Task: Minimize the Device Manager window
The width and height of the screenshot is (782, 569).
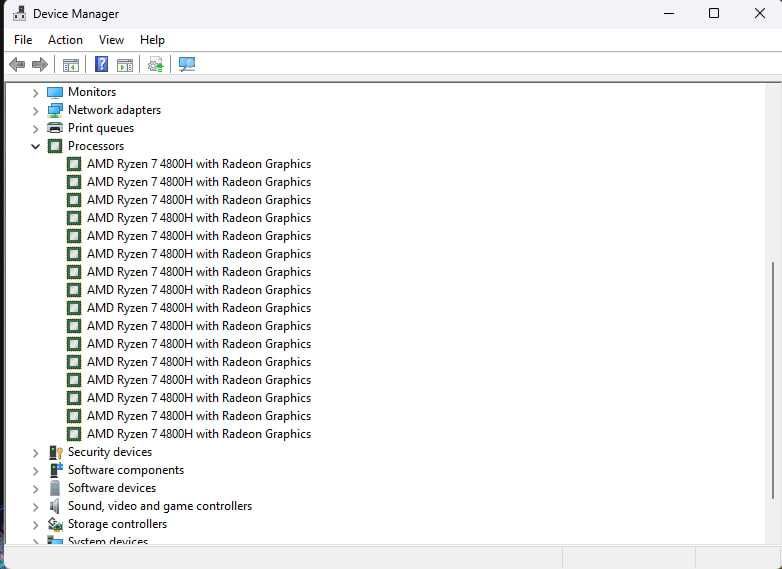Action: [x=669, y=13]
